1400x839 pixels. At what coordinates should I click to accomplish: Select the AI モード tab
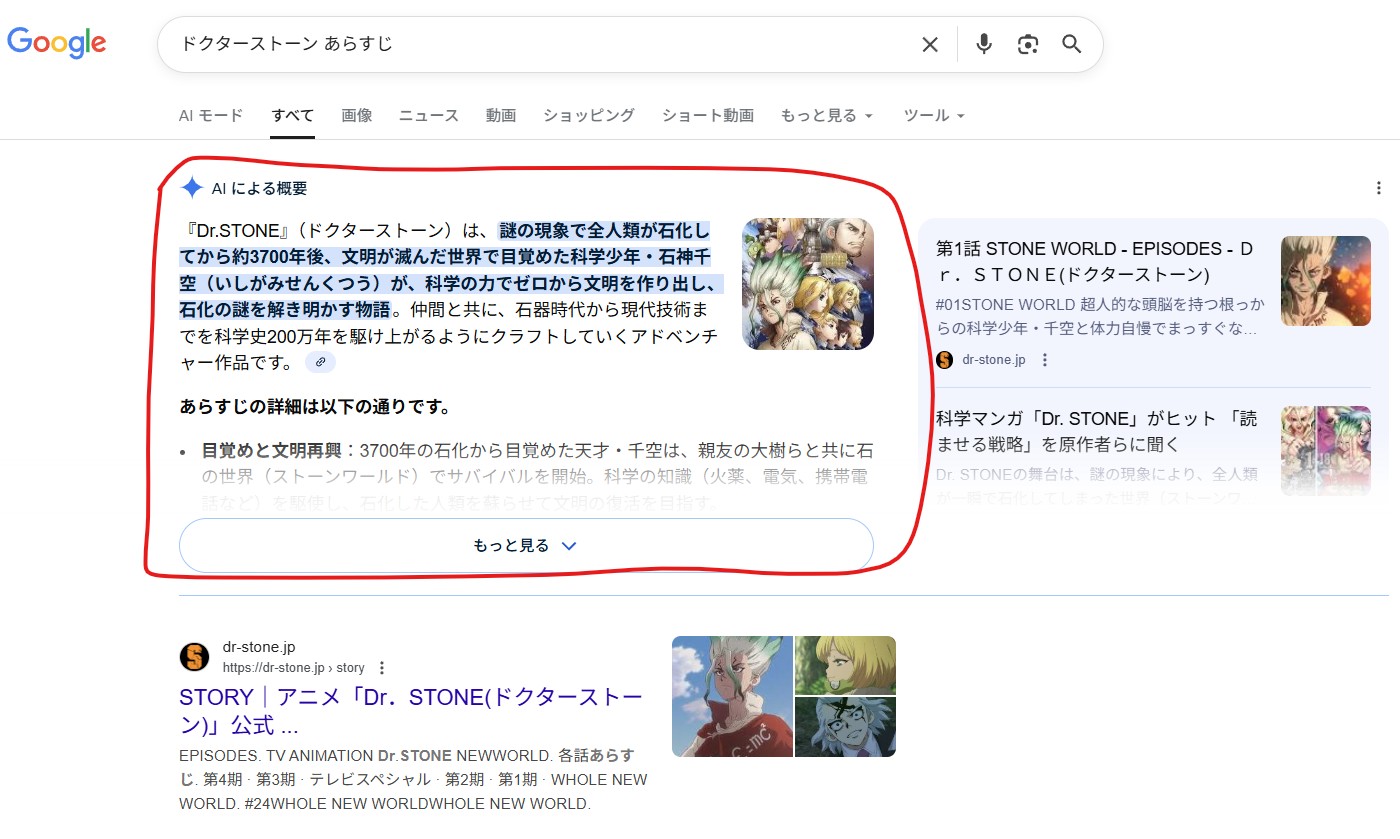click(211, 116)
